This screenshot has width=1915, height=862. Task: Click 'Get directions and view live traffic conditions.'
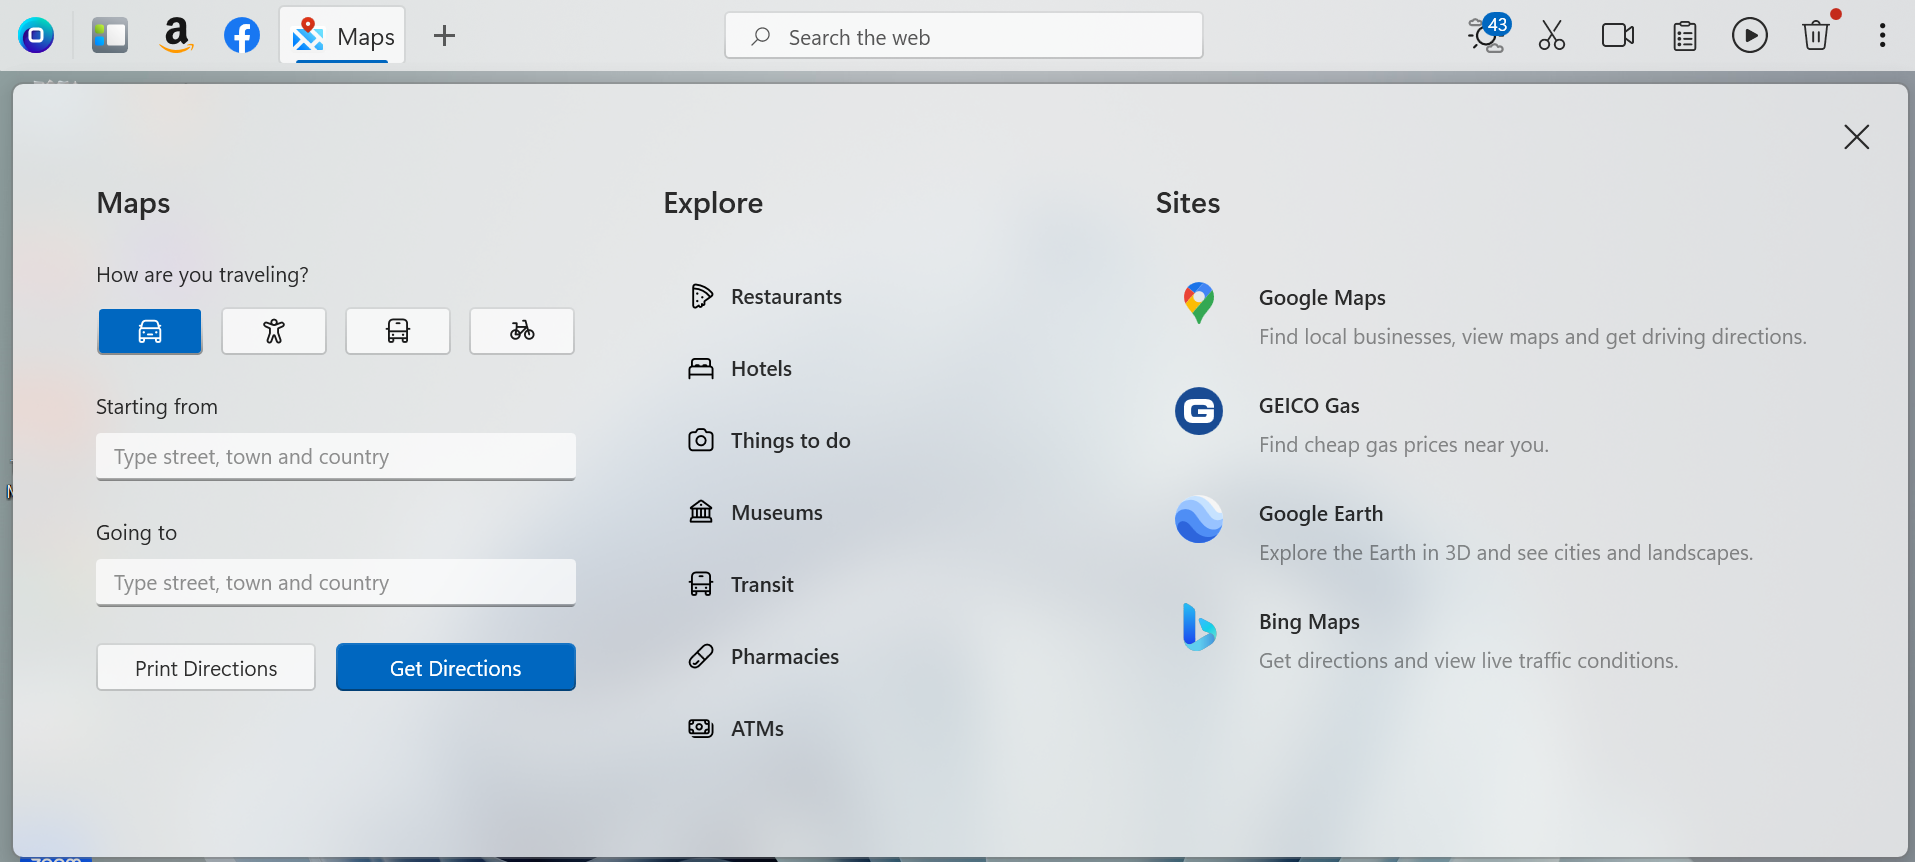1468,661
